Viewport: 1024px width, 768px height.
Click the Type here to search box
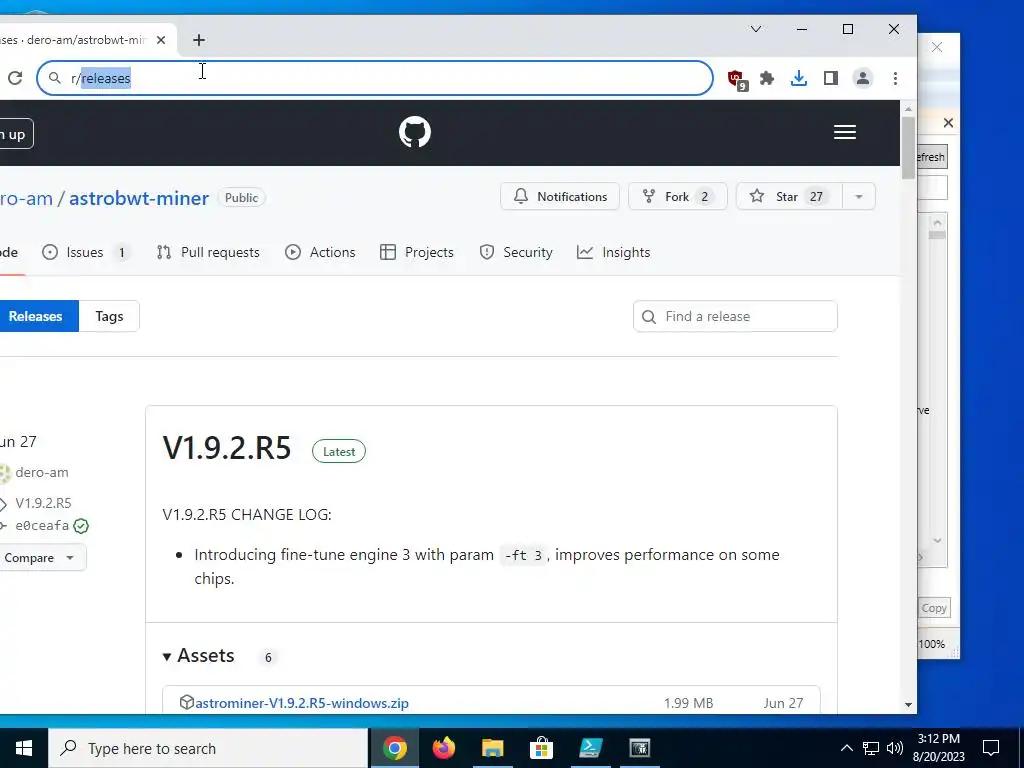(x=208, y=748)
